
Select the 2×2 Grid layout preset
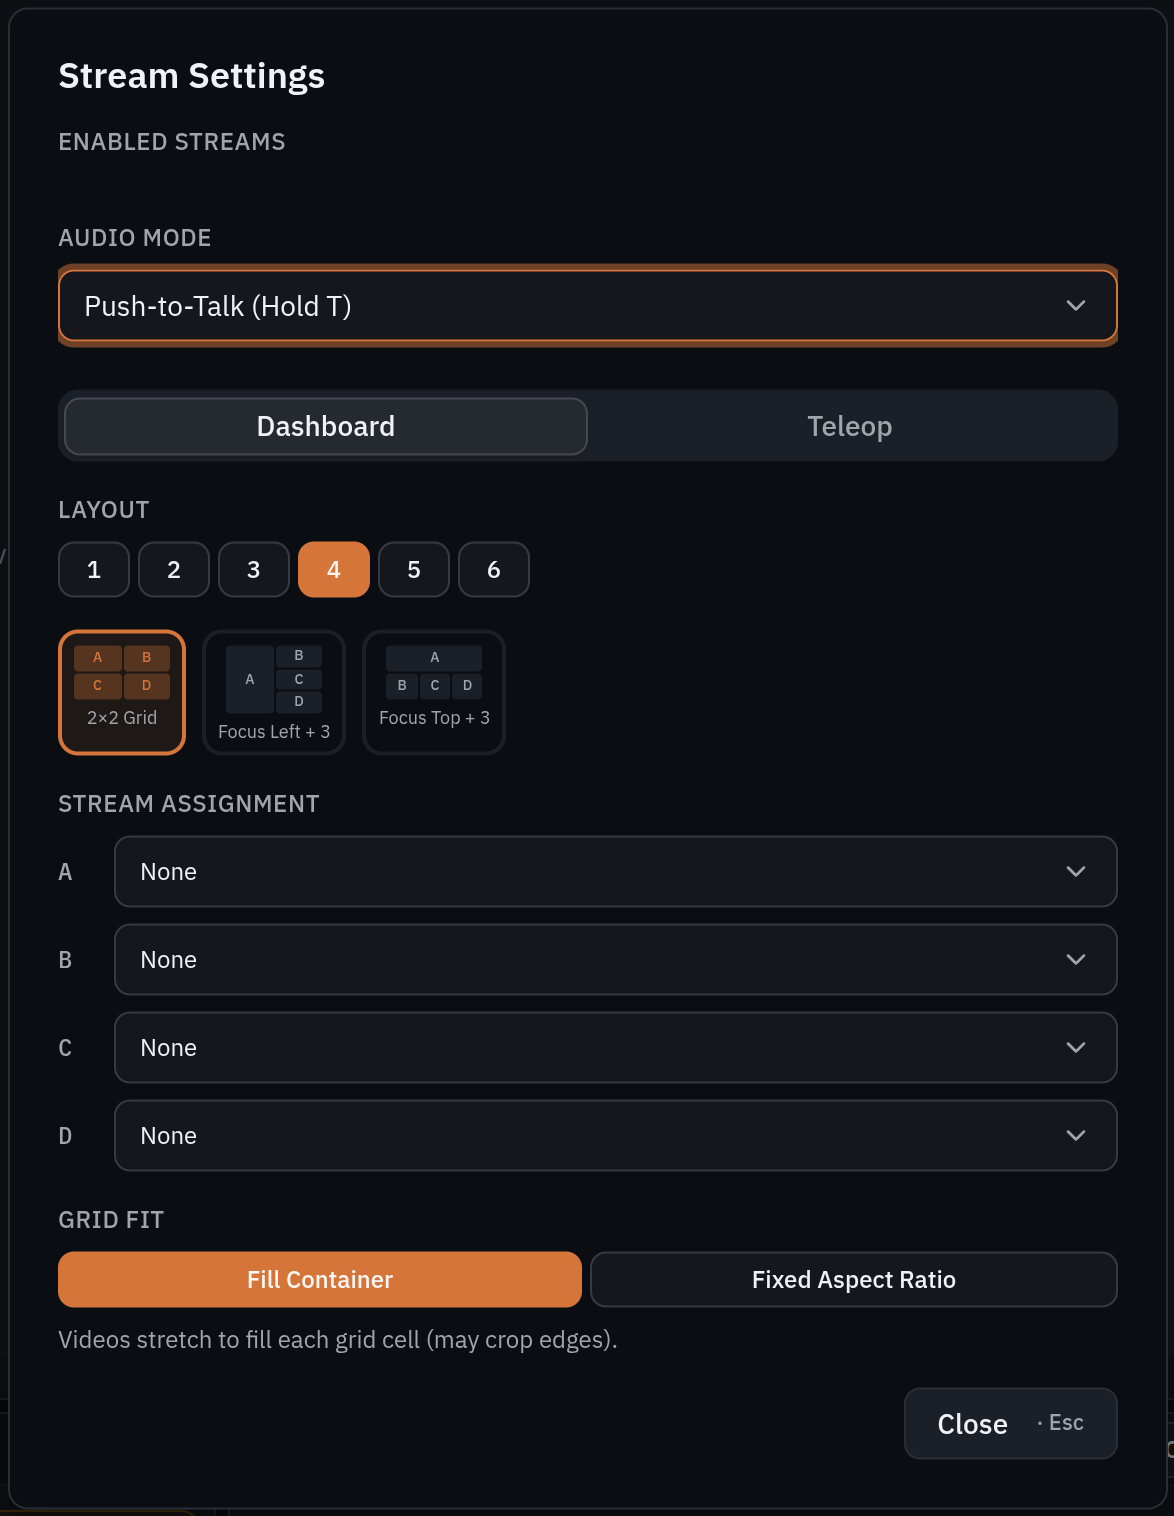pos(122,692)
